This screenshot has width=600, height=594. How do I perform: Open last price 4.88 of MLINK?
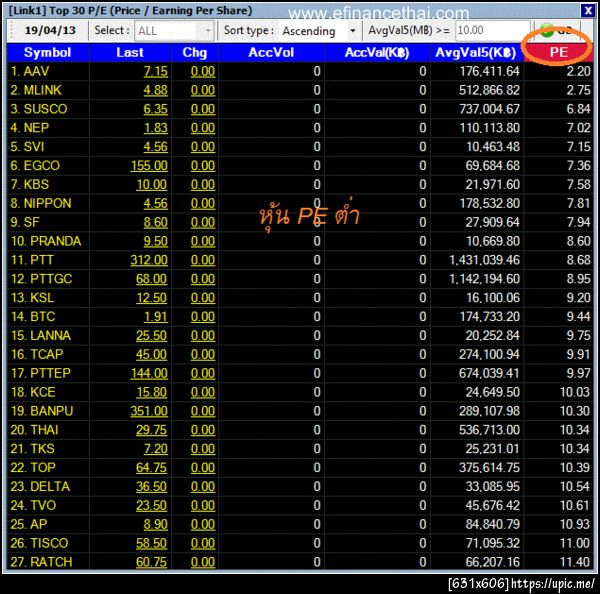point(156,90)
